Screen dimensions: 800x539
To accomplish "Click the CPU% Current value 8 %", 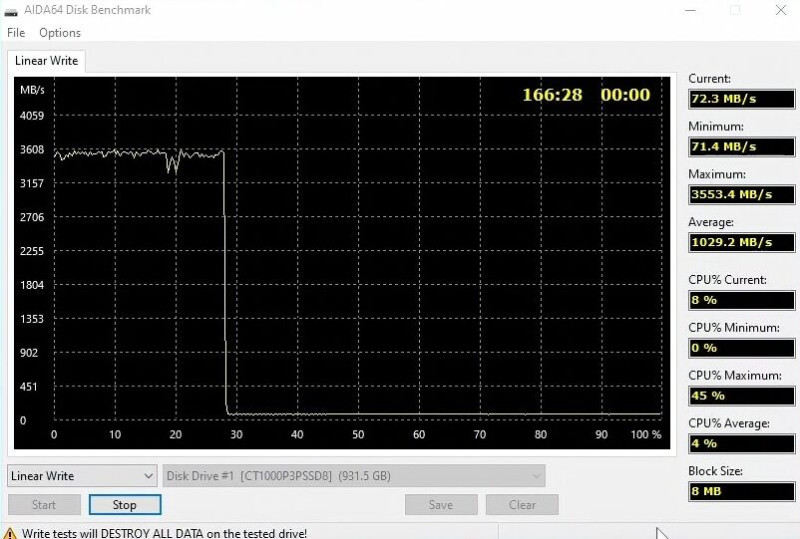I will (741, 300).
